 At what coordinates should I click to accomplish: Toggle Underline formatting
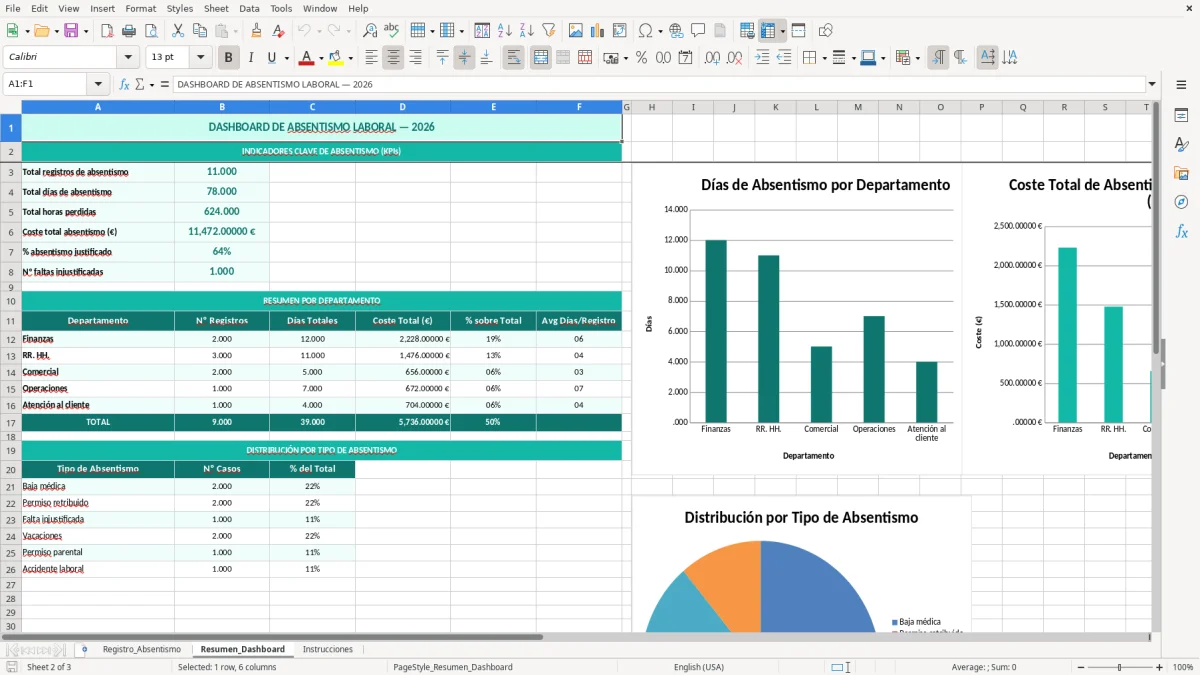tap(272, 58)
